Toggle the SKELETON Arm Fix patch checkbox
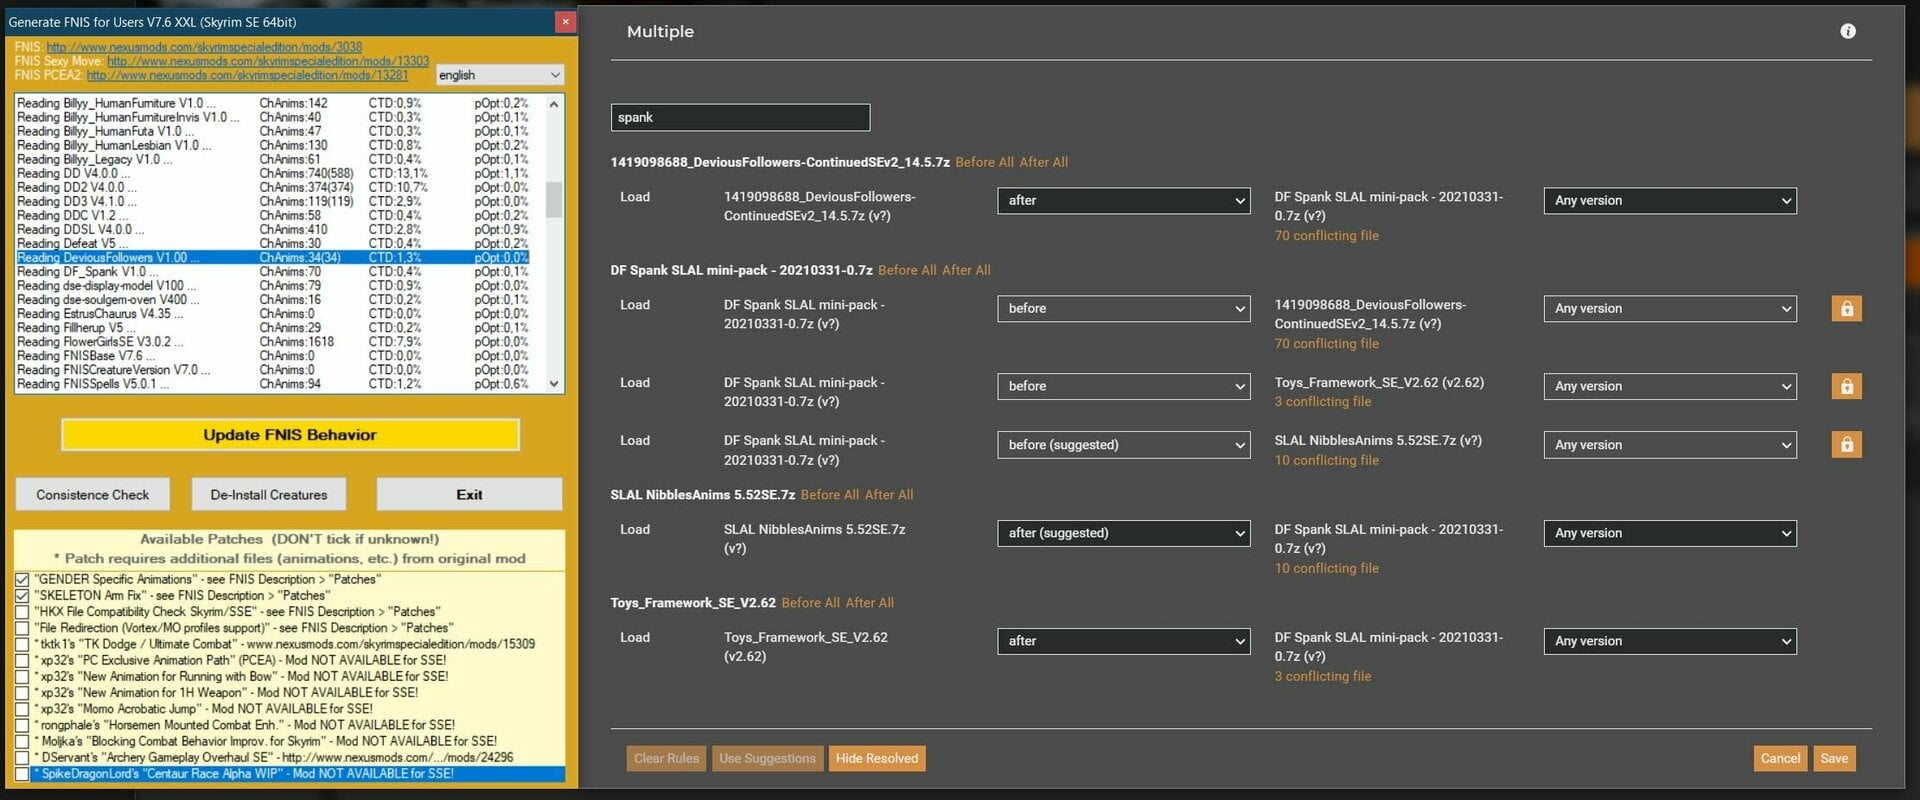 pos(22,595)
